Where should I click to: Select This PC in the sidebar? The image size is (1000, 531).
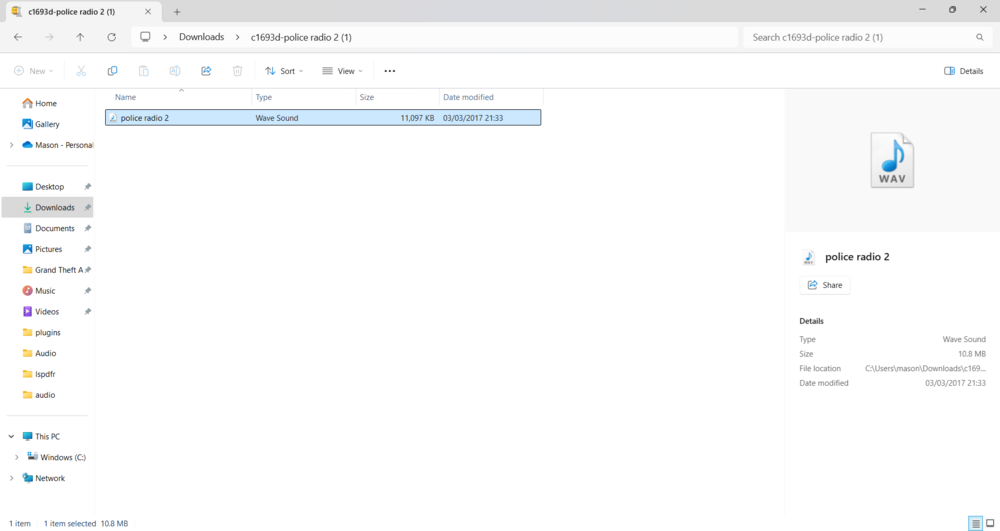(48, 437)
